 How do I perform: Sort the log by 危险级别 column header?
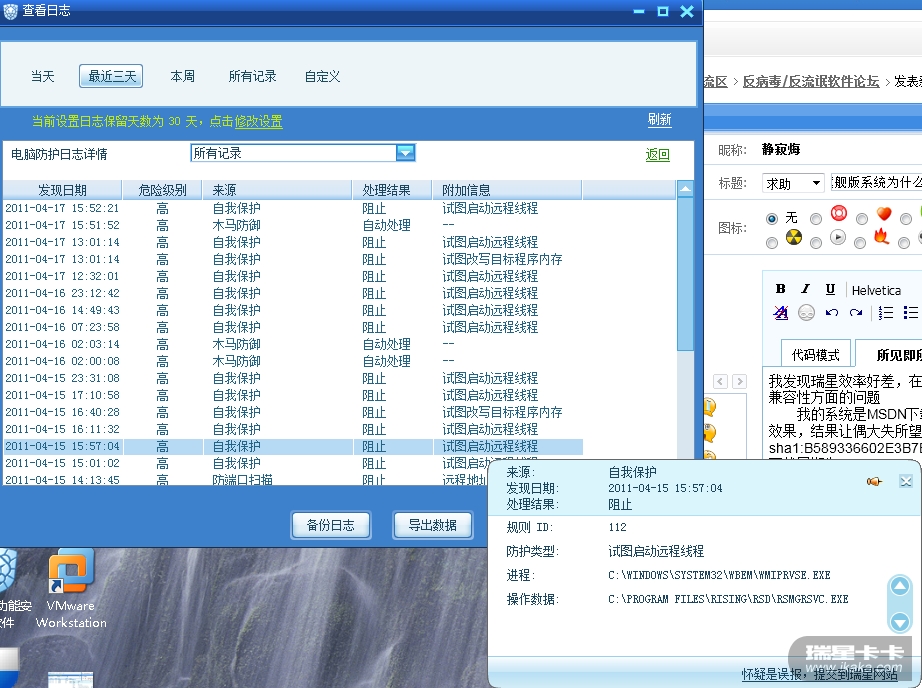162,190
